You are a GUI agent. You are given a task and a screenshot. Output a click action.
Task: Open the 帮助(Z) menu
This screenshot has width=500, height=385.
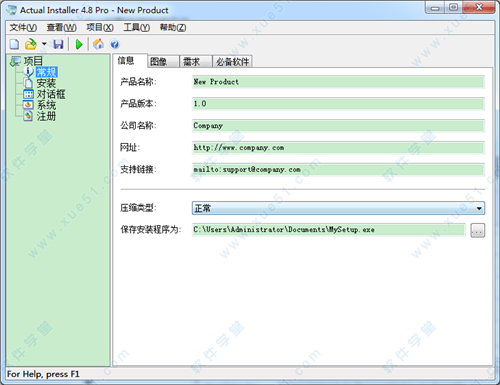coord(173,27)
